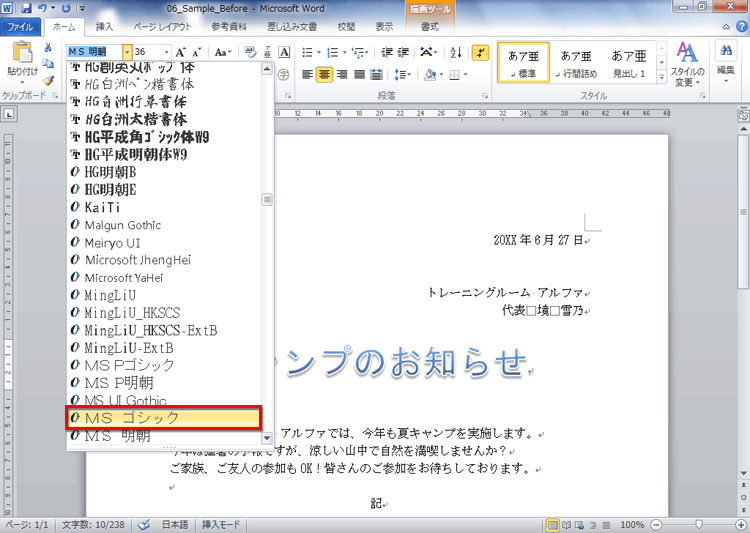This screenshot has width=750, height=533.
Task: Switch to view (表示) tab
Action: (385, 27)
